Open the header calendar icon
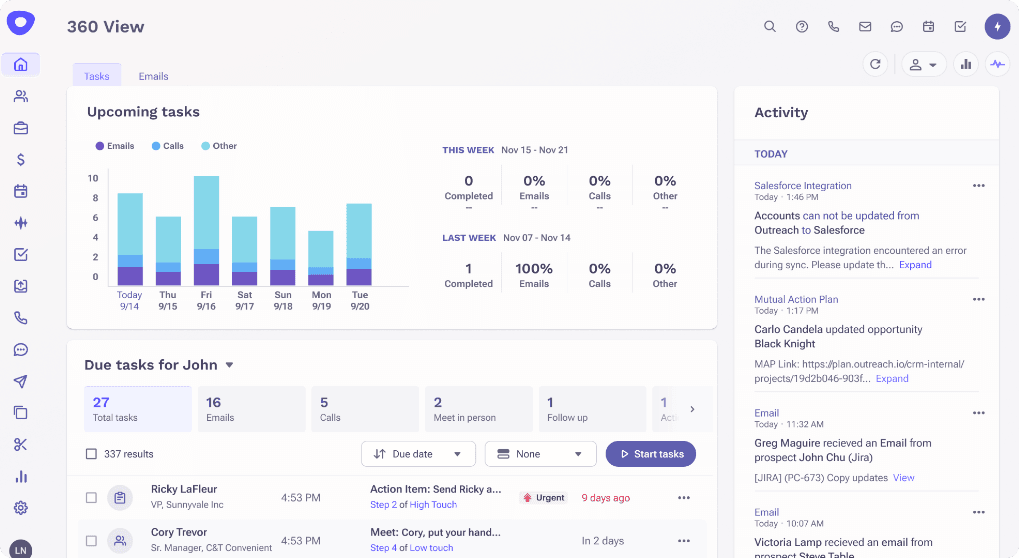Image resolution: width=1019 pixels, height=558 pixels. click(928, 27)
